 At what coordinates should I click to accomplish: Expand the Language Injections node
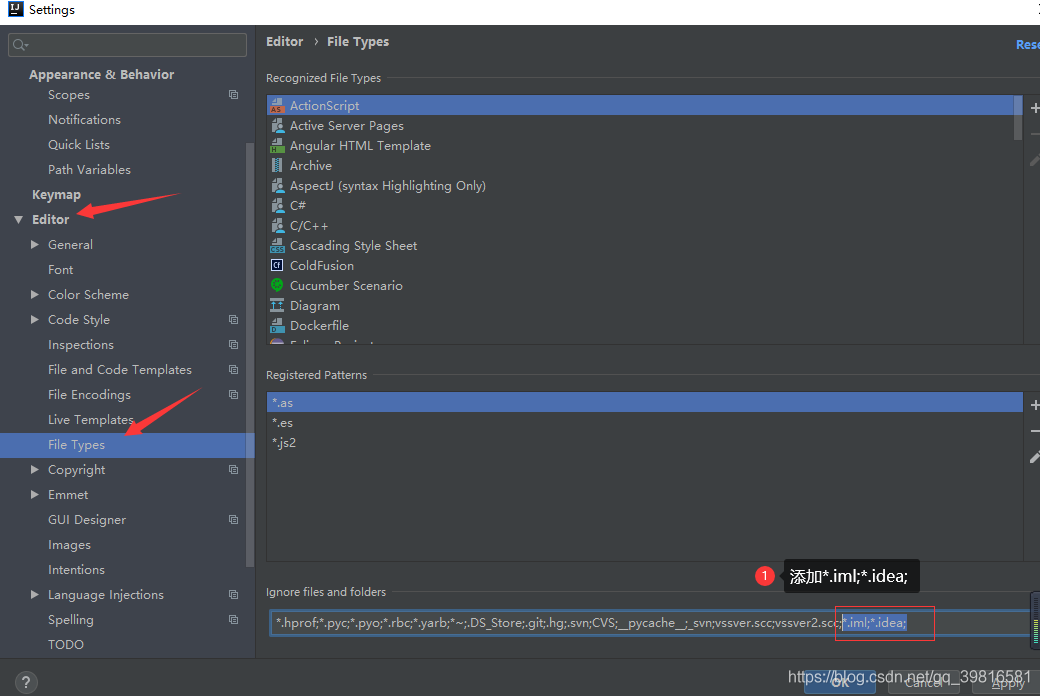34,594
